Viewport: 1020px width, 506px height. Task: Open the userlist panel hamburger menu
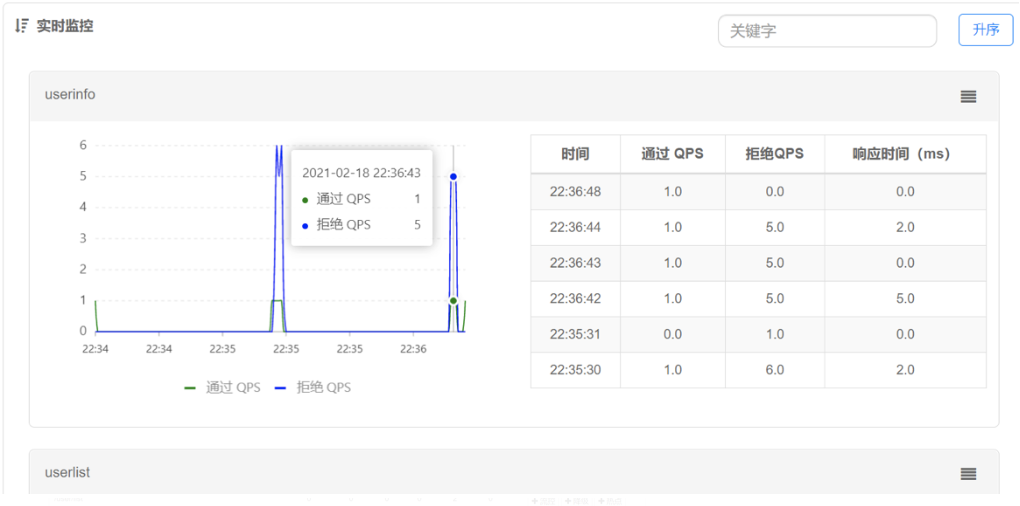pos(968,474)
